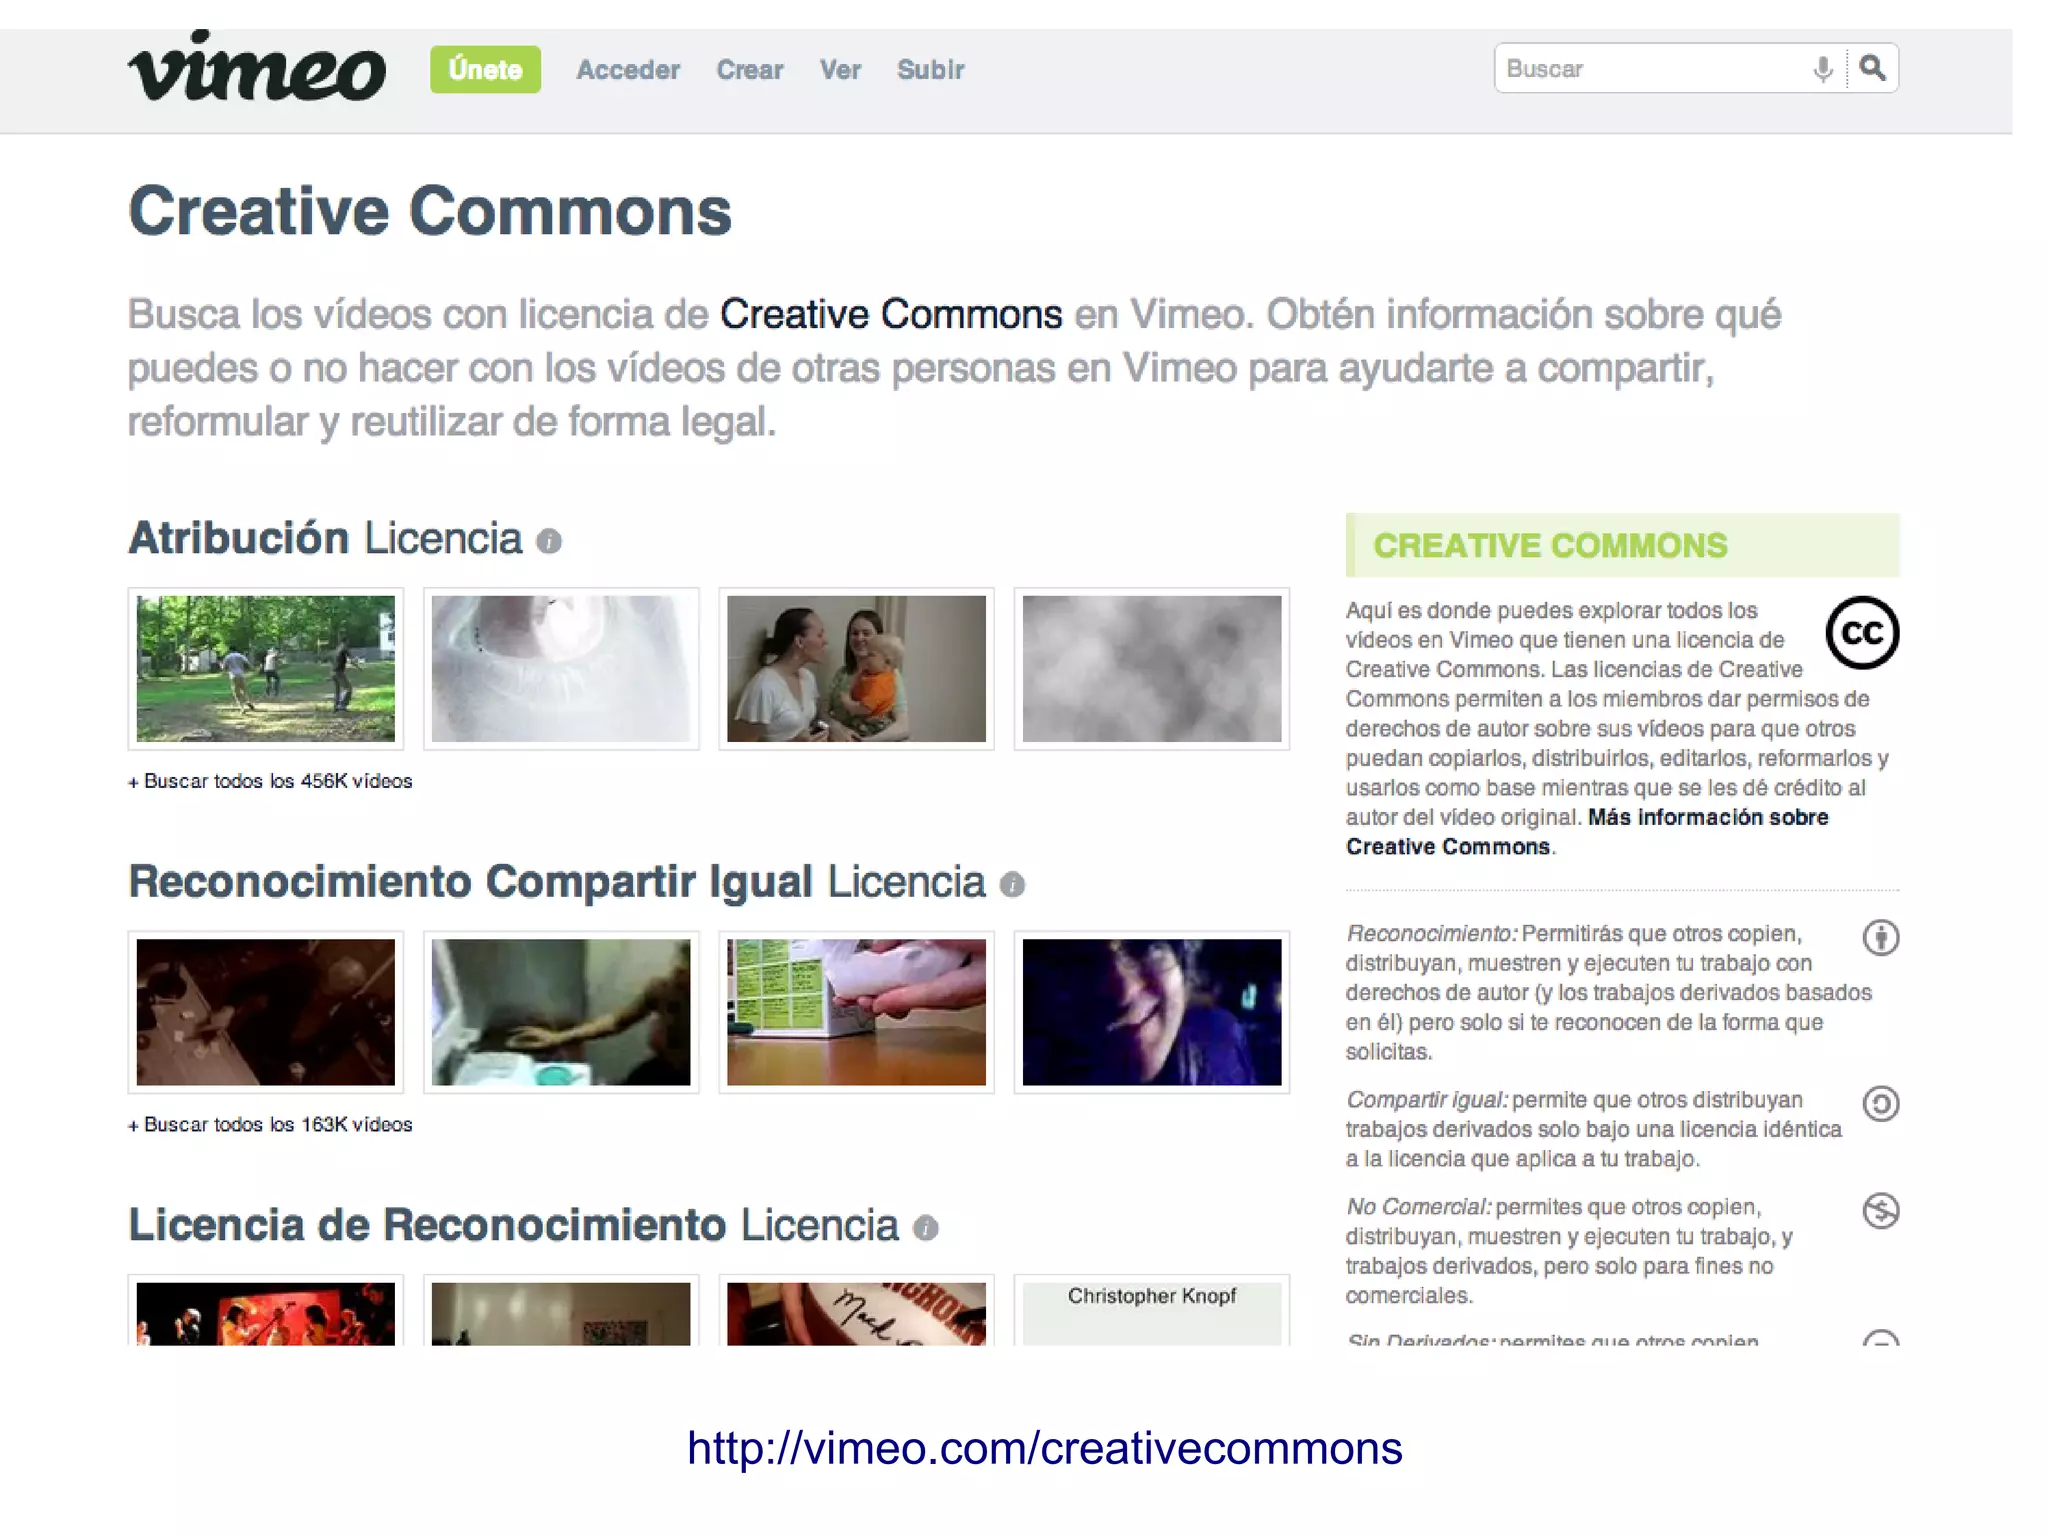Click inside the Buscar search field
This screenshot has width=2048, height=1535.
[x=1650, y=68]
